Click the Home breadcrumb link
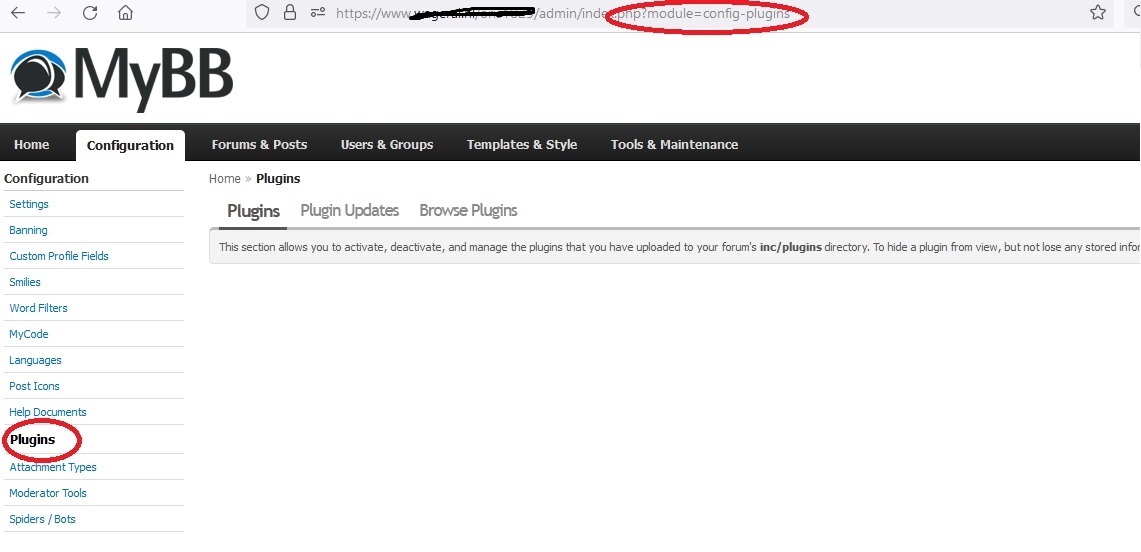 (225, 179)
